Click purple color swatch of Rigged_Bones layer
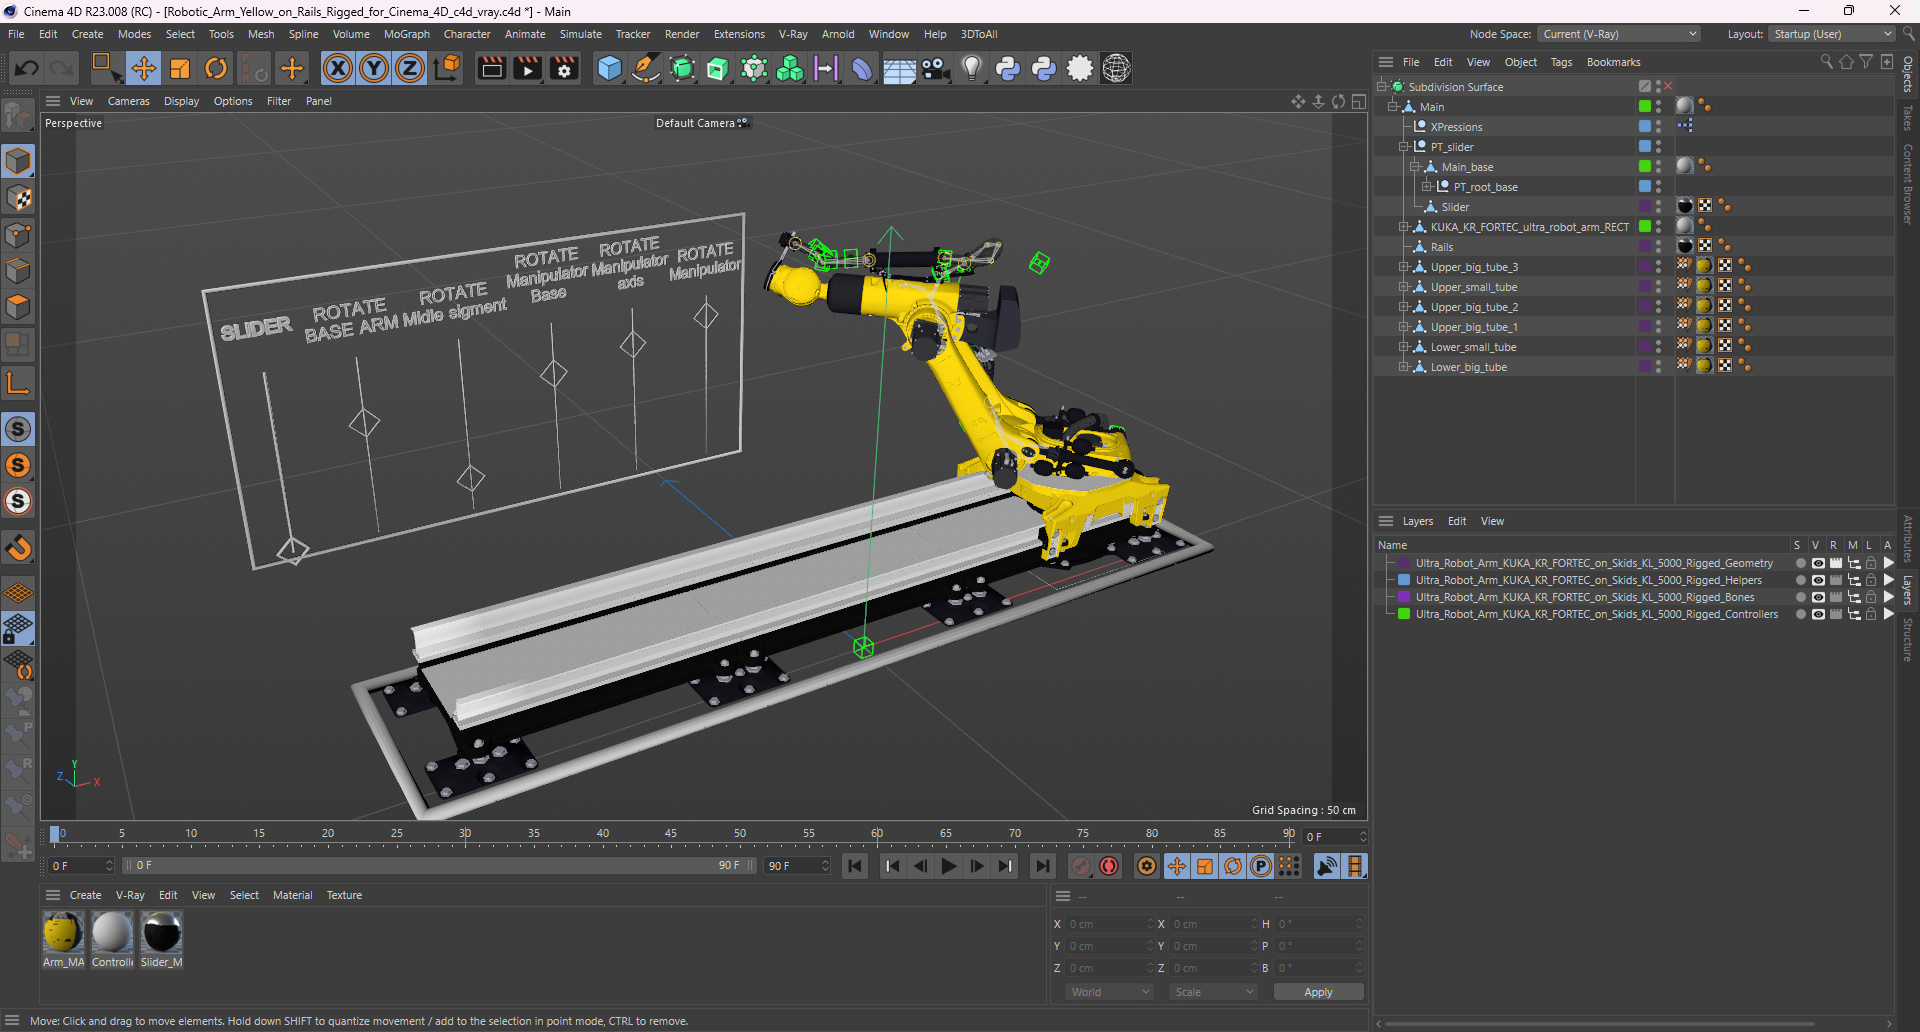Viewport: 1920px width, 1032px height. 1404,597
